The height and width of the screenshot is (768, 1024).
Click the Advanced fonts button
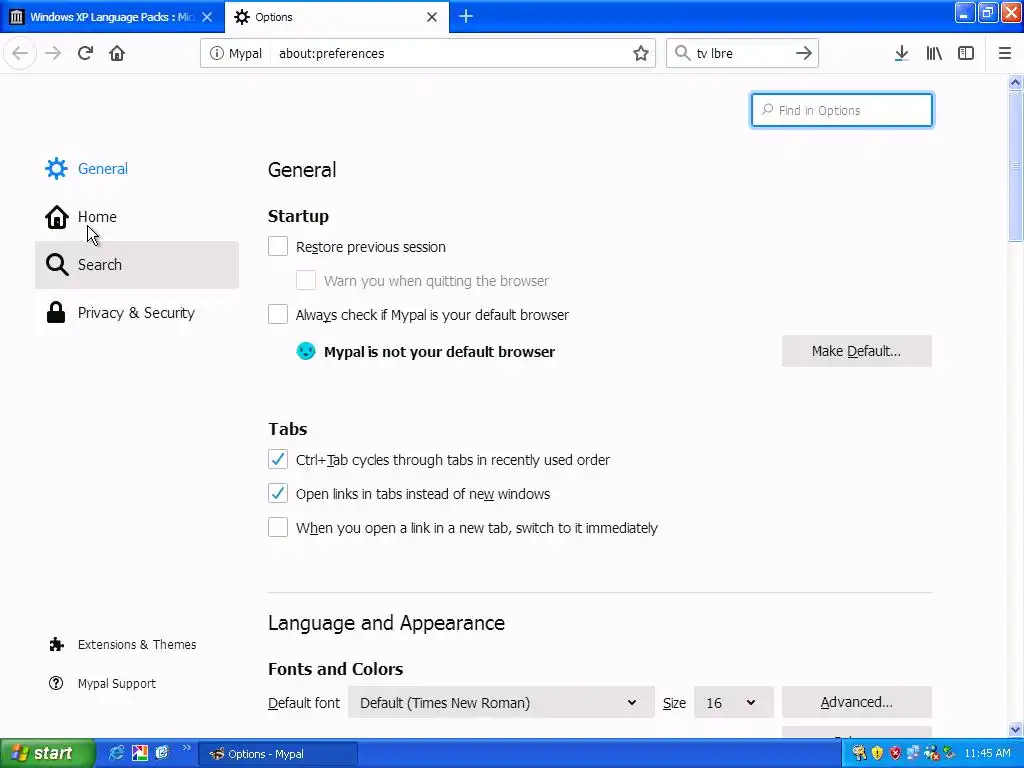tap(856, 702)
